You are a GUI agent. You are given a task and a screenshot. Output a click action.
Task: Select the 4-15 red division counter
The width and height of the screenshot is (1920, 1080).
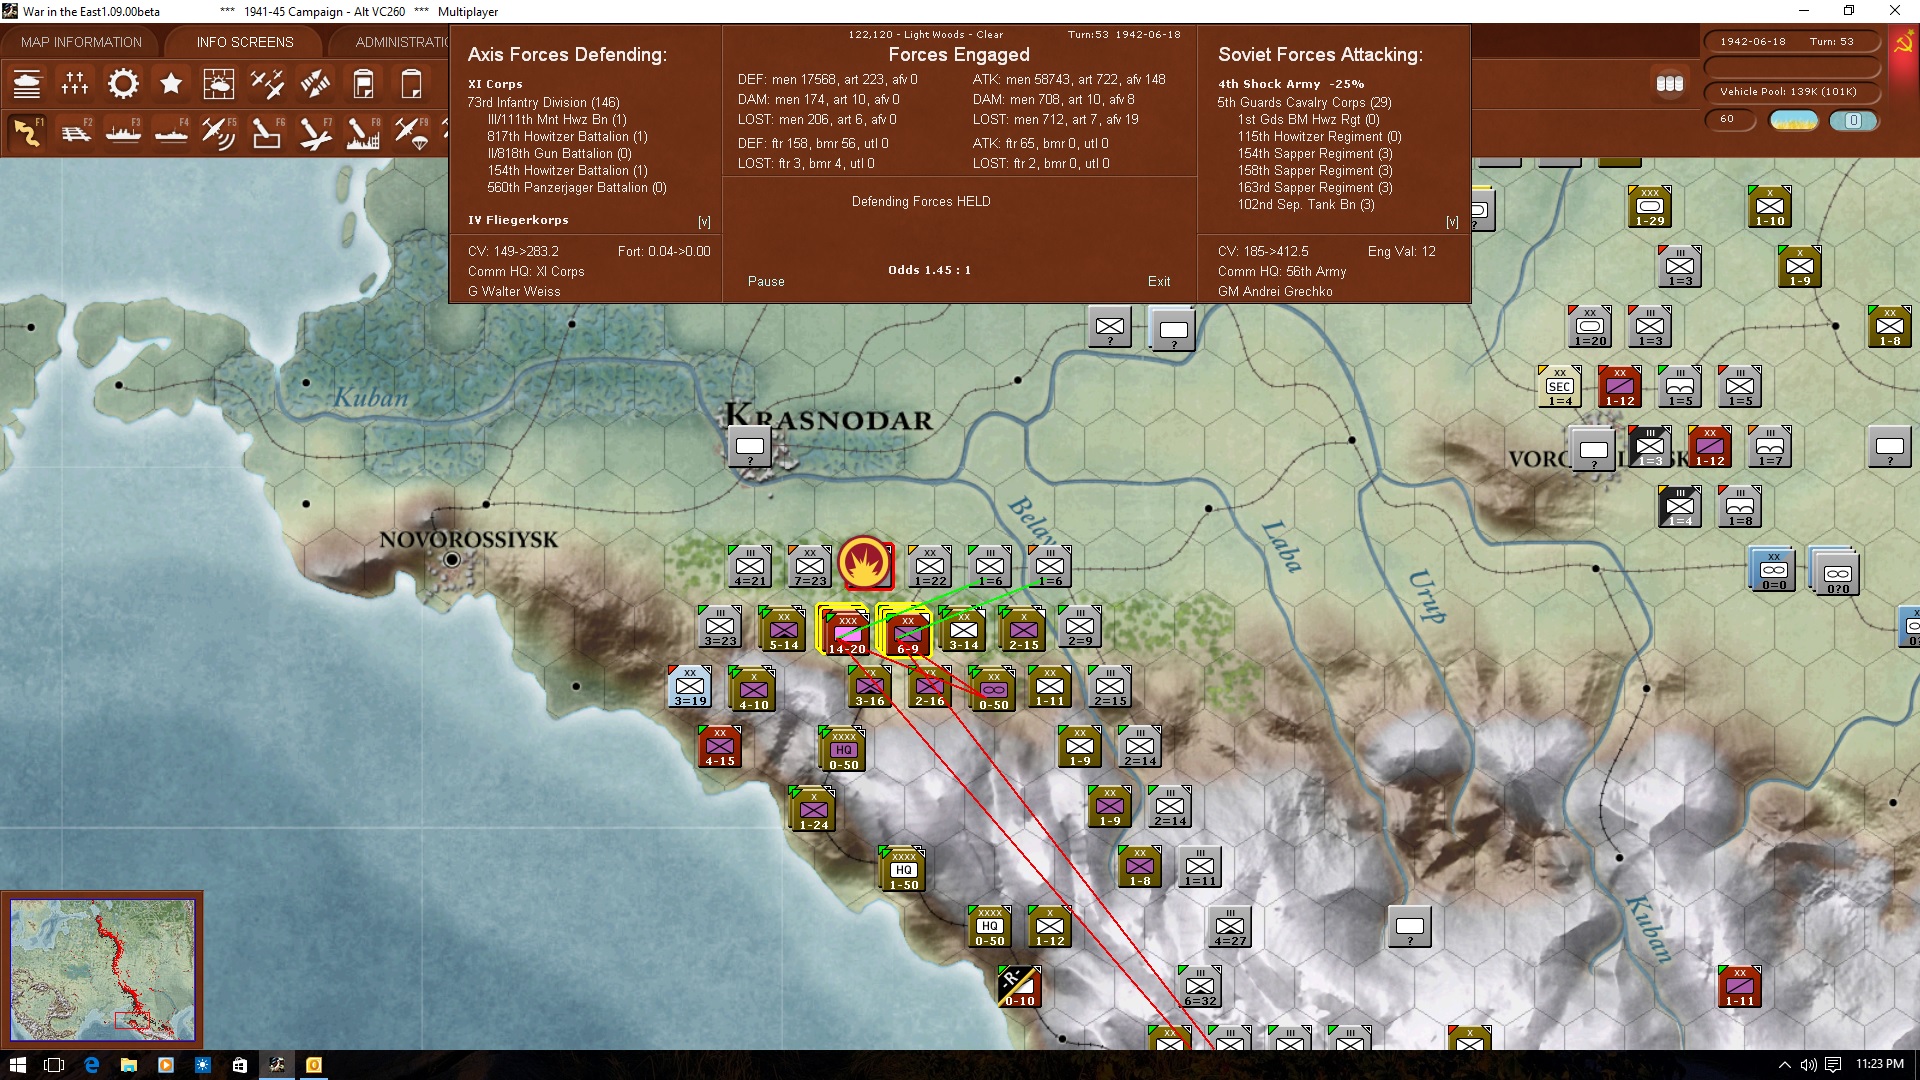719,746
